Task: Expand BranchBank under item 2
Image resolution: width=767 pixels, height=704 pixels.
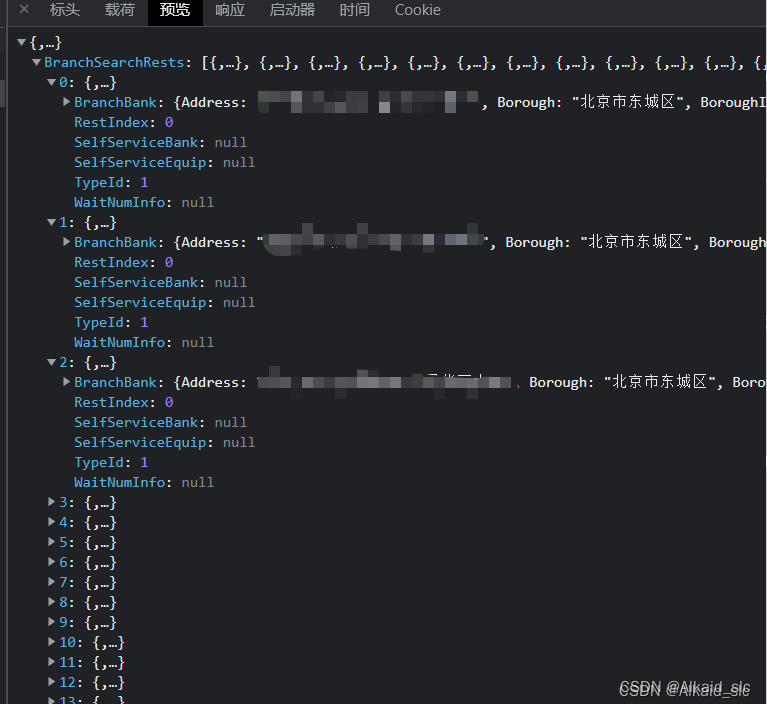Action: pos(67,382)
